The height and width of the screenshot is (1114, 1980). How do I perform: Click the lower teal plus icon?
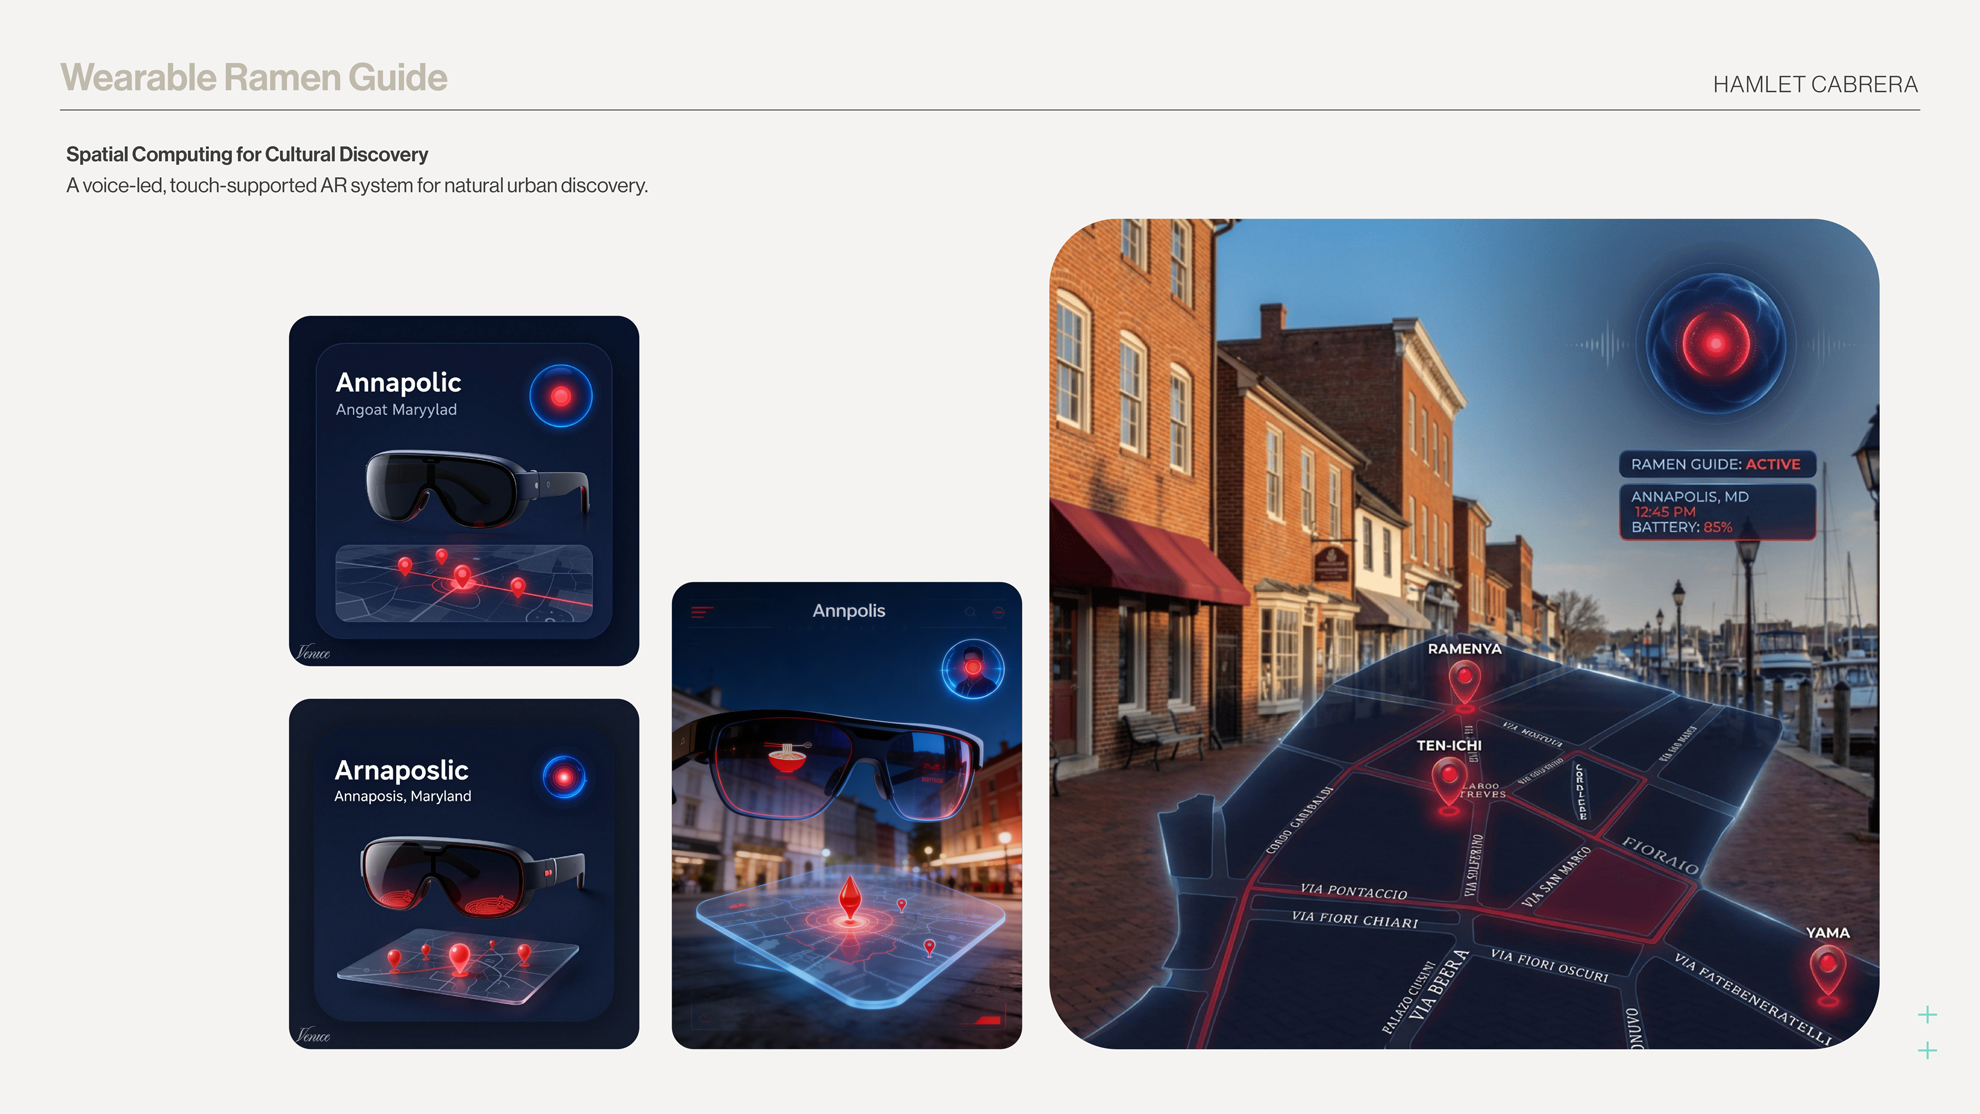click(1927, 1051)
